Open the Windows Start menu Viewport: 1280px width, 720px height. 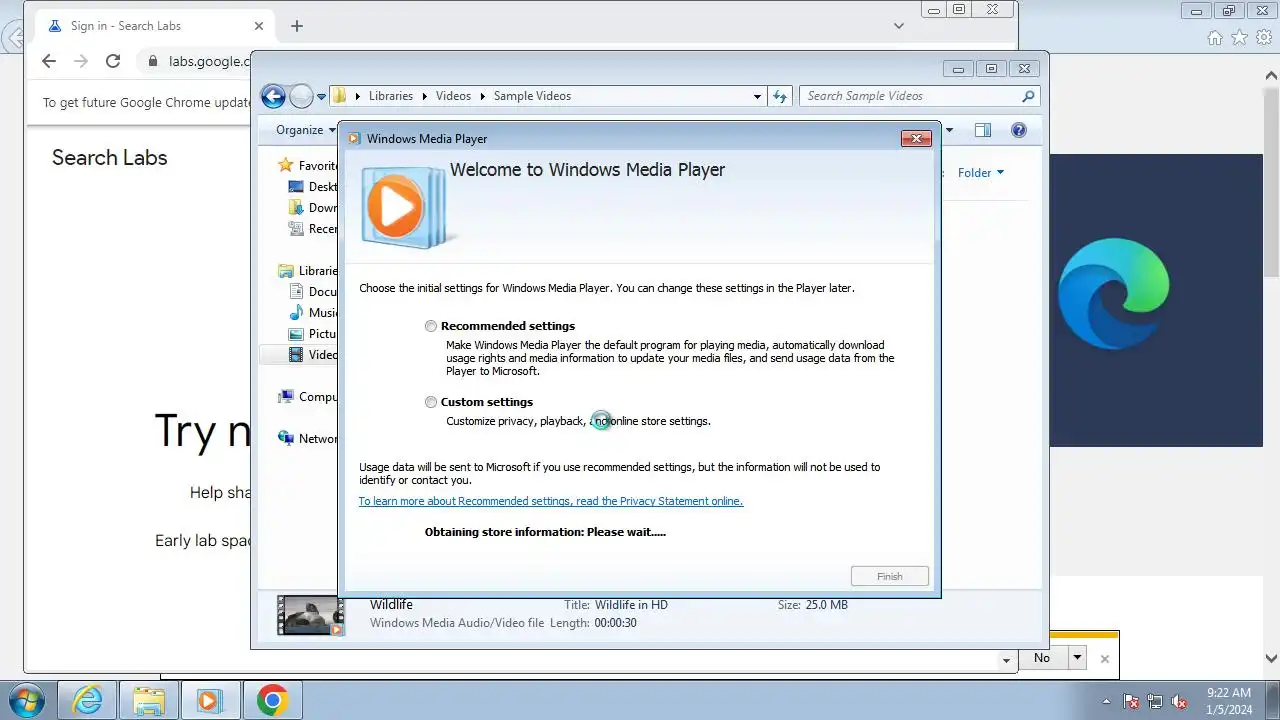click(27, 700)
